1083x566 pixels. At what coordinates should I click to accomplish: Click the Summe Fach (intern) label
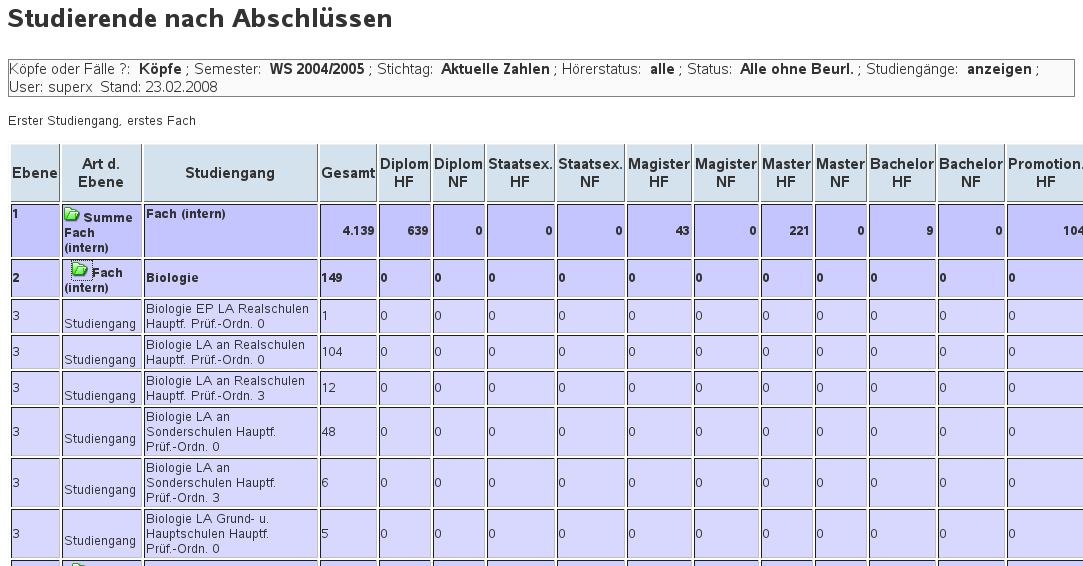click(x=98, y=232)
